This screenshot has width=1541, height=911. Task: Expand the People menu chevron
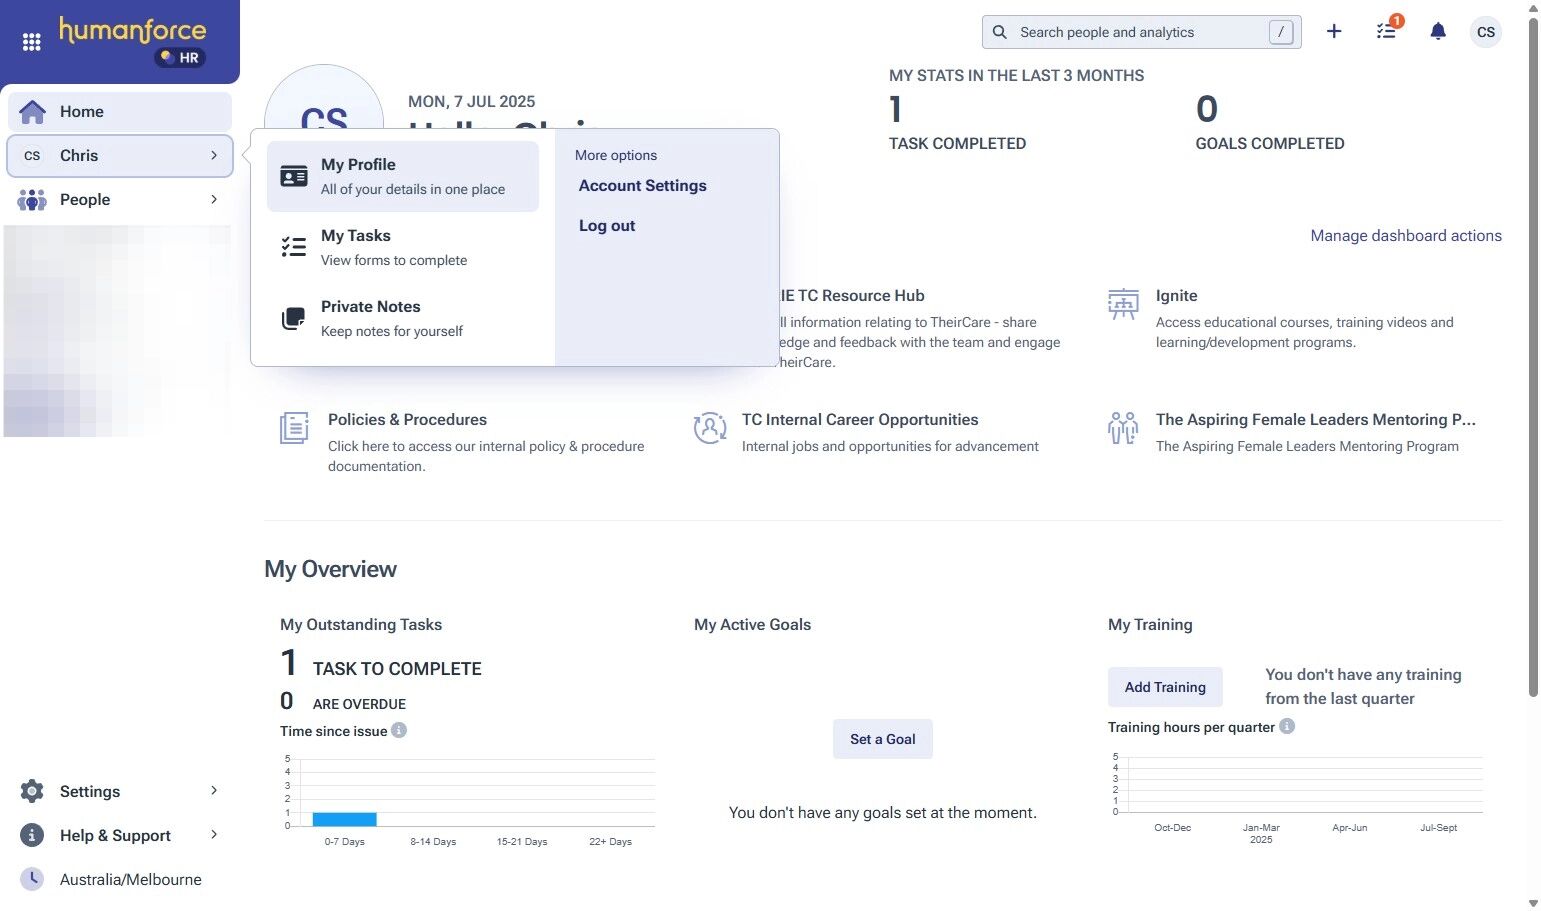(214, 199)
